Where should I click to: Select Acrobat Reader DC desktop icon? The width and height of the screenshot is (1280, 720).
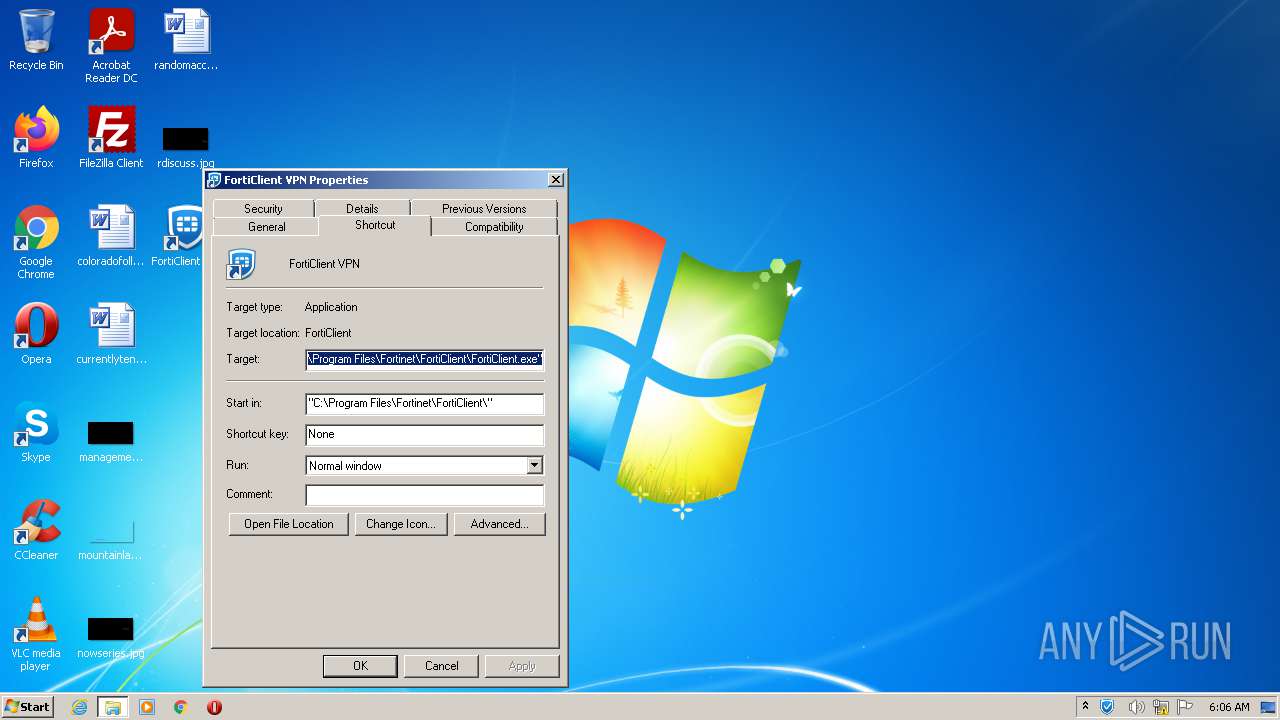111,45
